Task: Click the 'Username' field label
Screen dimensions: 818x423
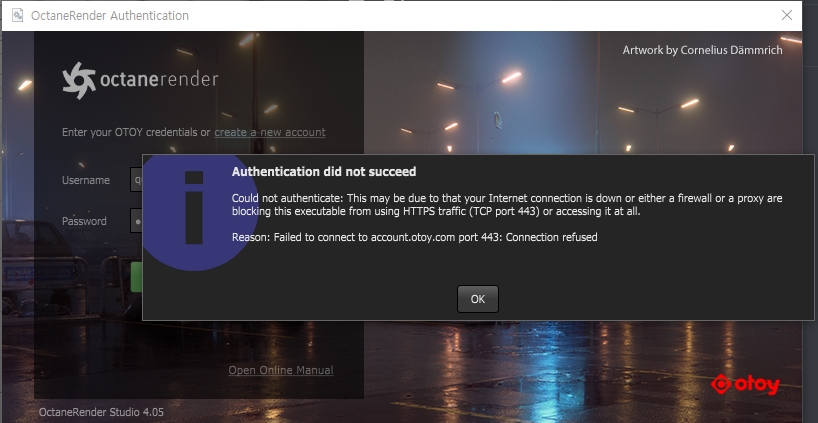Action: (x=86, y=180)
